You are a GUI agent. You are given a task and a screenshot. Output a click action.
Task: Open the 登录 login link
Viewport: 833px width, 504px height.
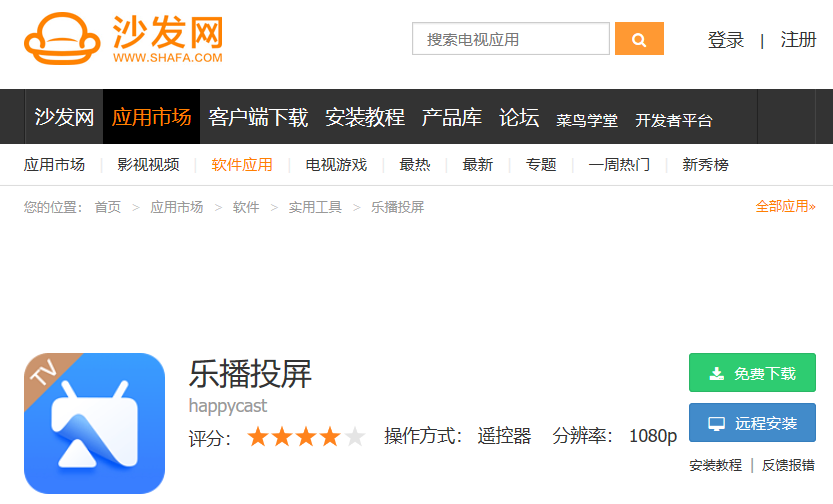[x=726, y=40]
